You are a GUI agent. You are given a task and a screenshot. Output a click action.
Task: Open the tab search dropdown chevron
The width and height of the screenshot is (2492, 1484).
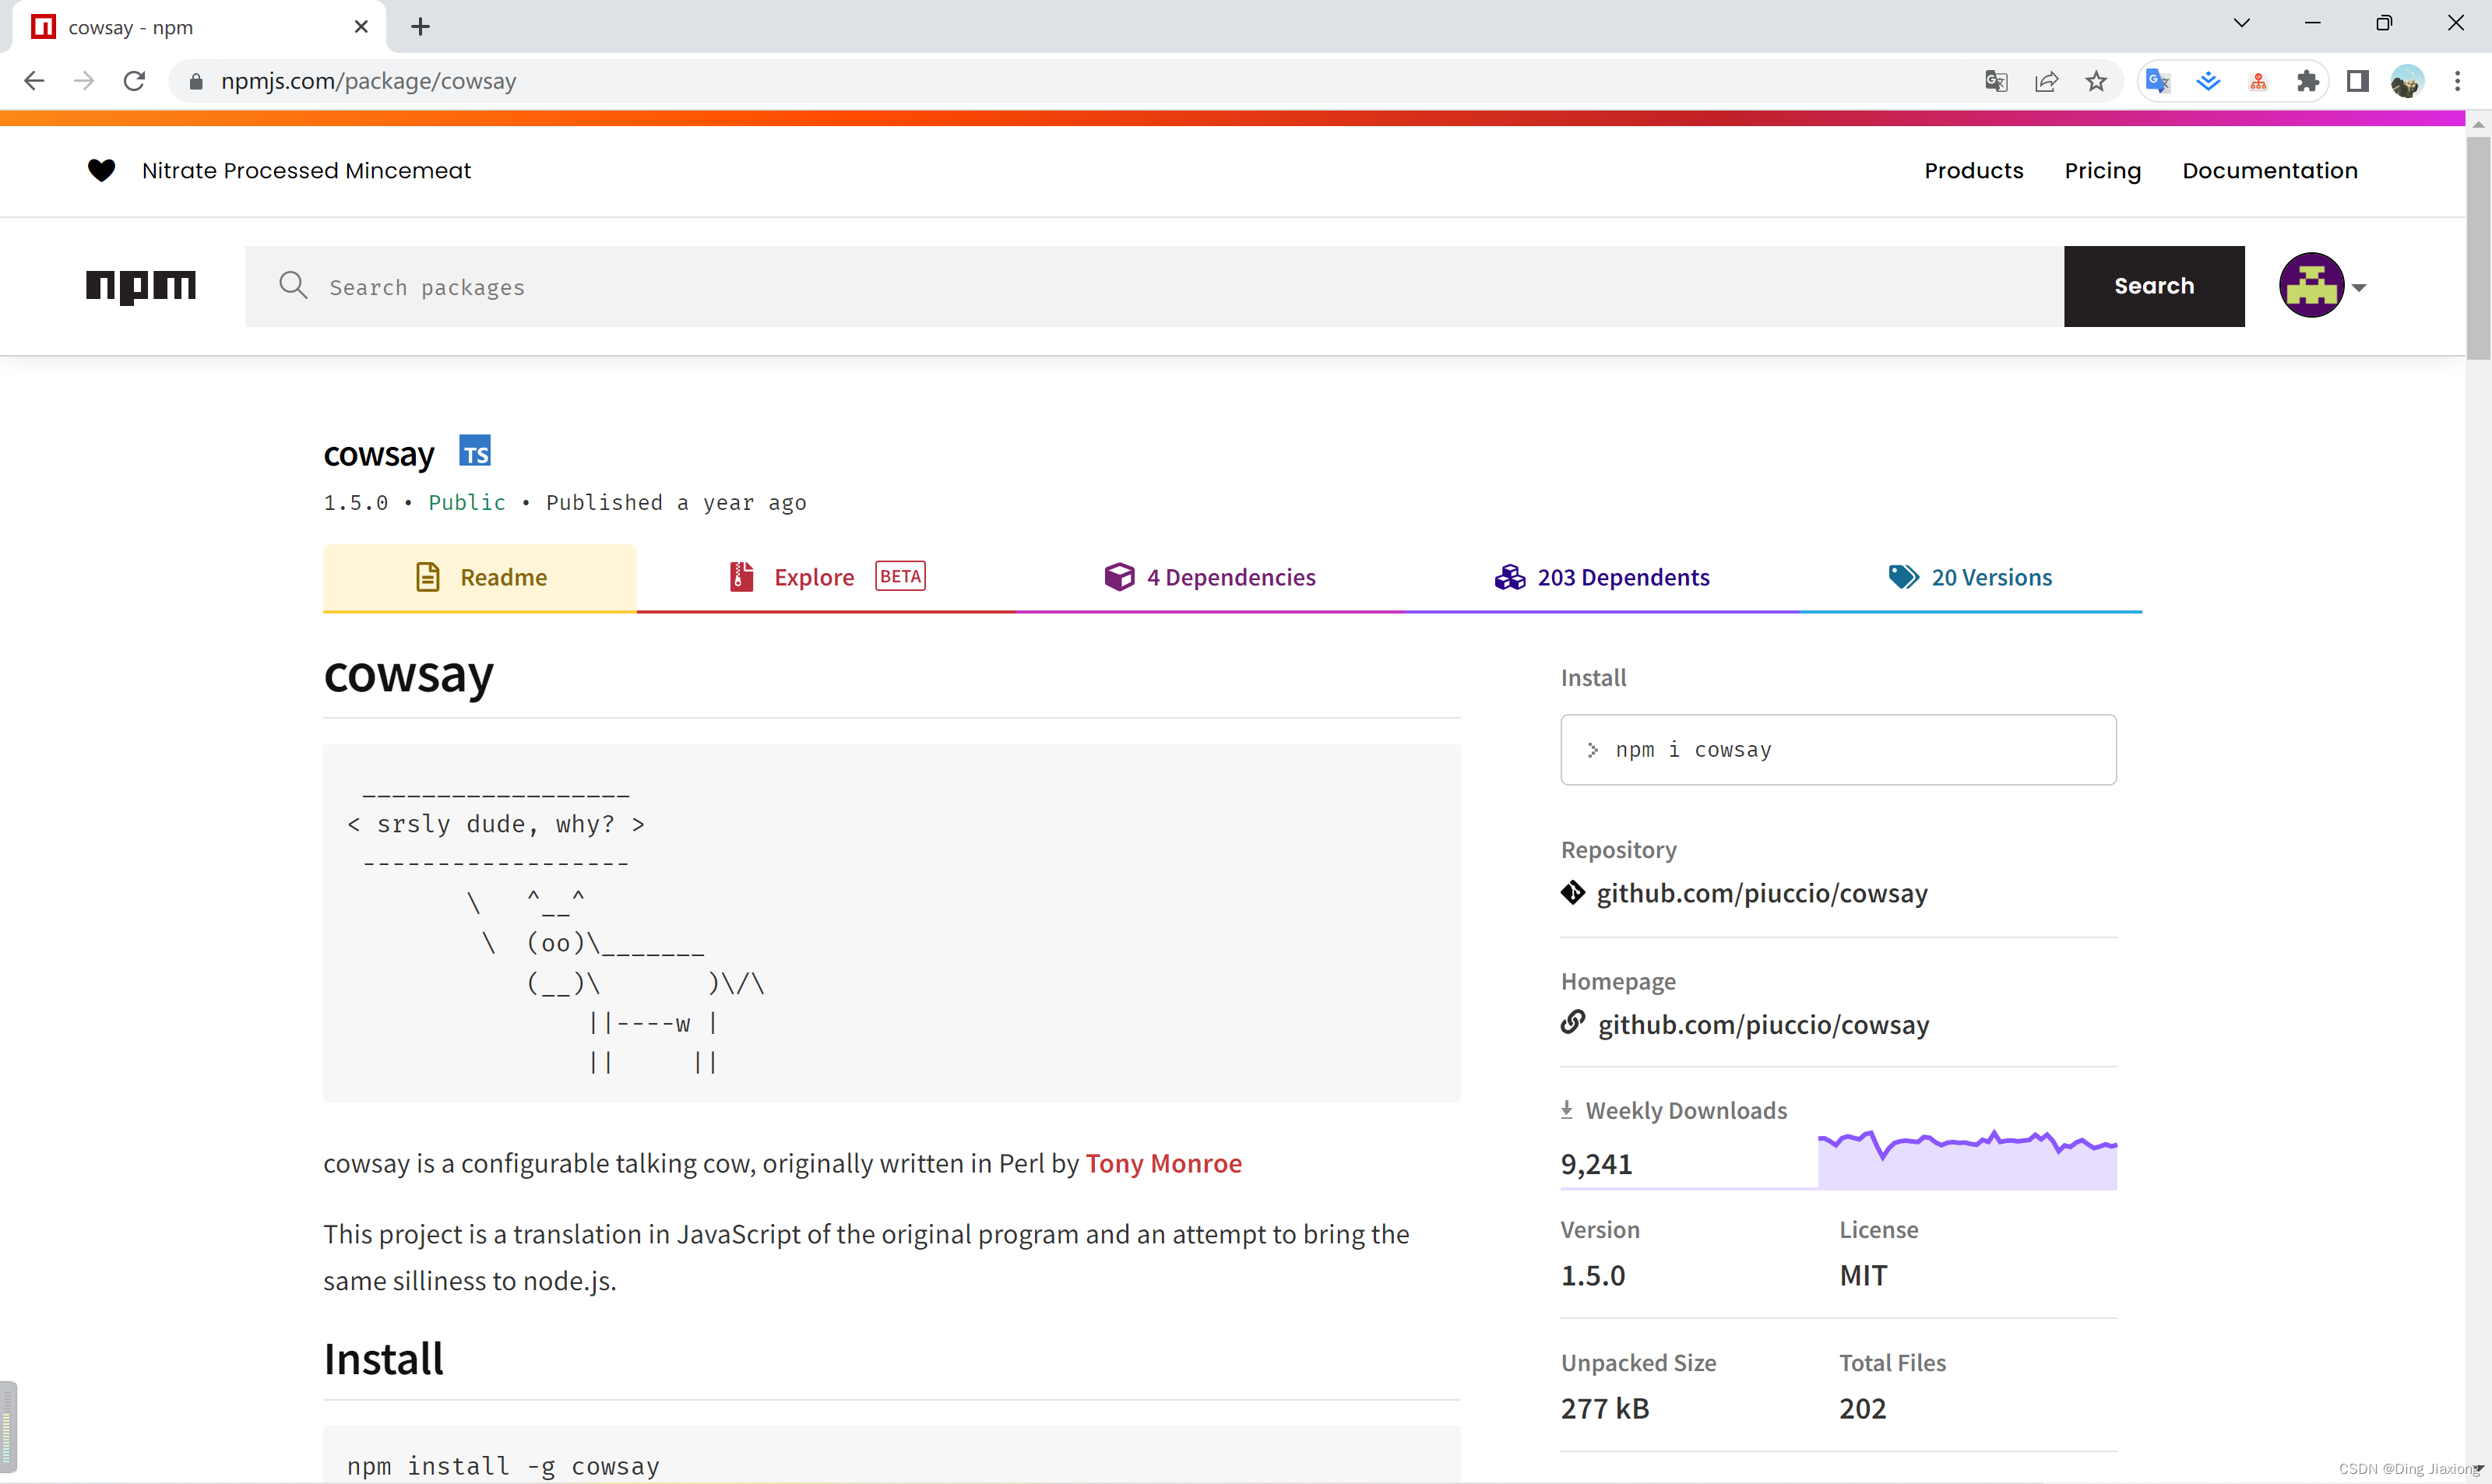click(2242, 23)
